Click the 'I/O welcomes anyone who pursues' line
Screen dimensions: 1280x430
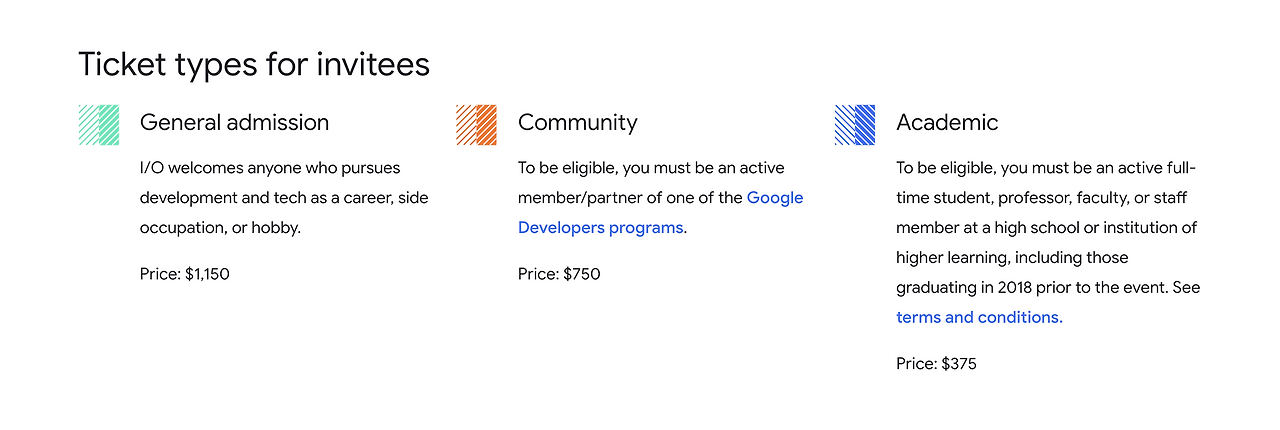click(x=270, y=168)
